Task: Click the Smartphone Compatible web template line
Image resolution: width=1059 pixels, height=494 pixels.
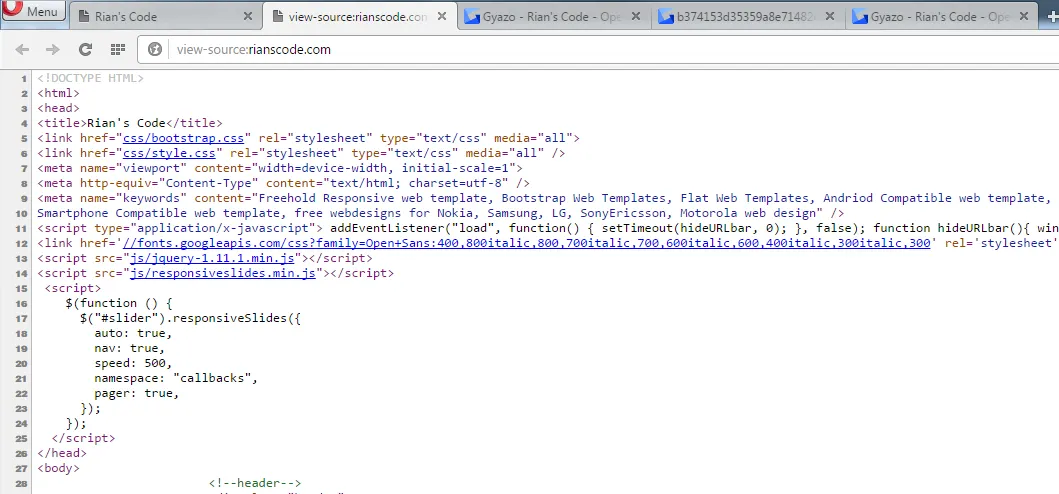Action: click(440, 213)
